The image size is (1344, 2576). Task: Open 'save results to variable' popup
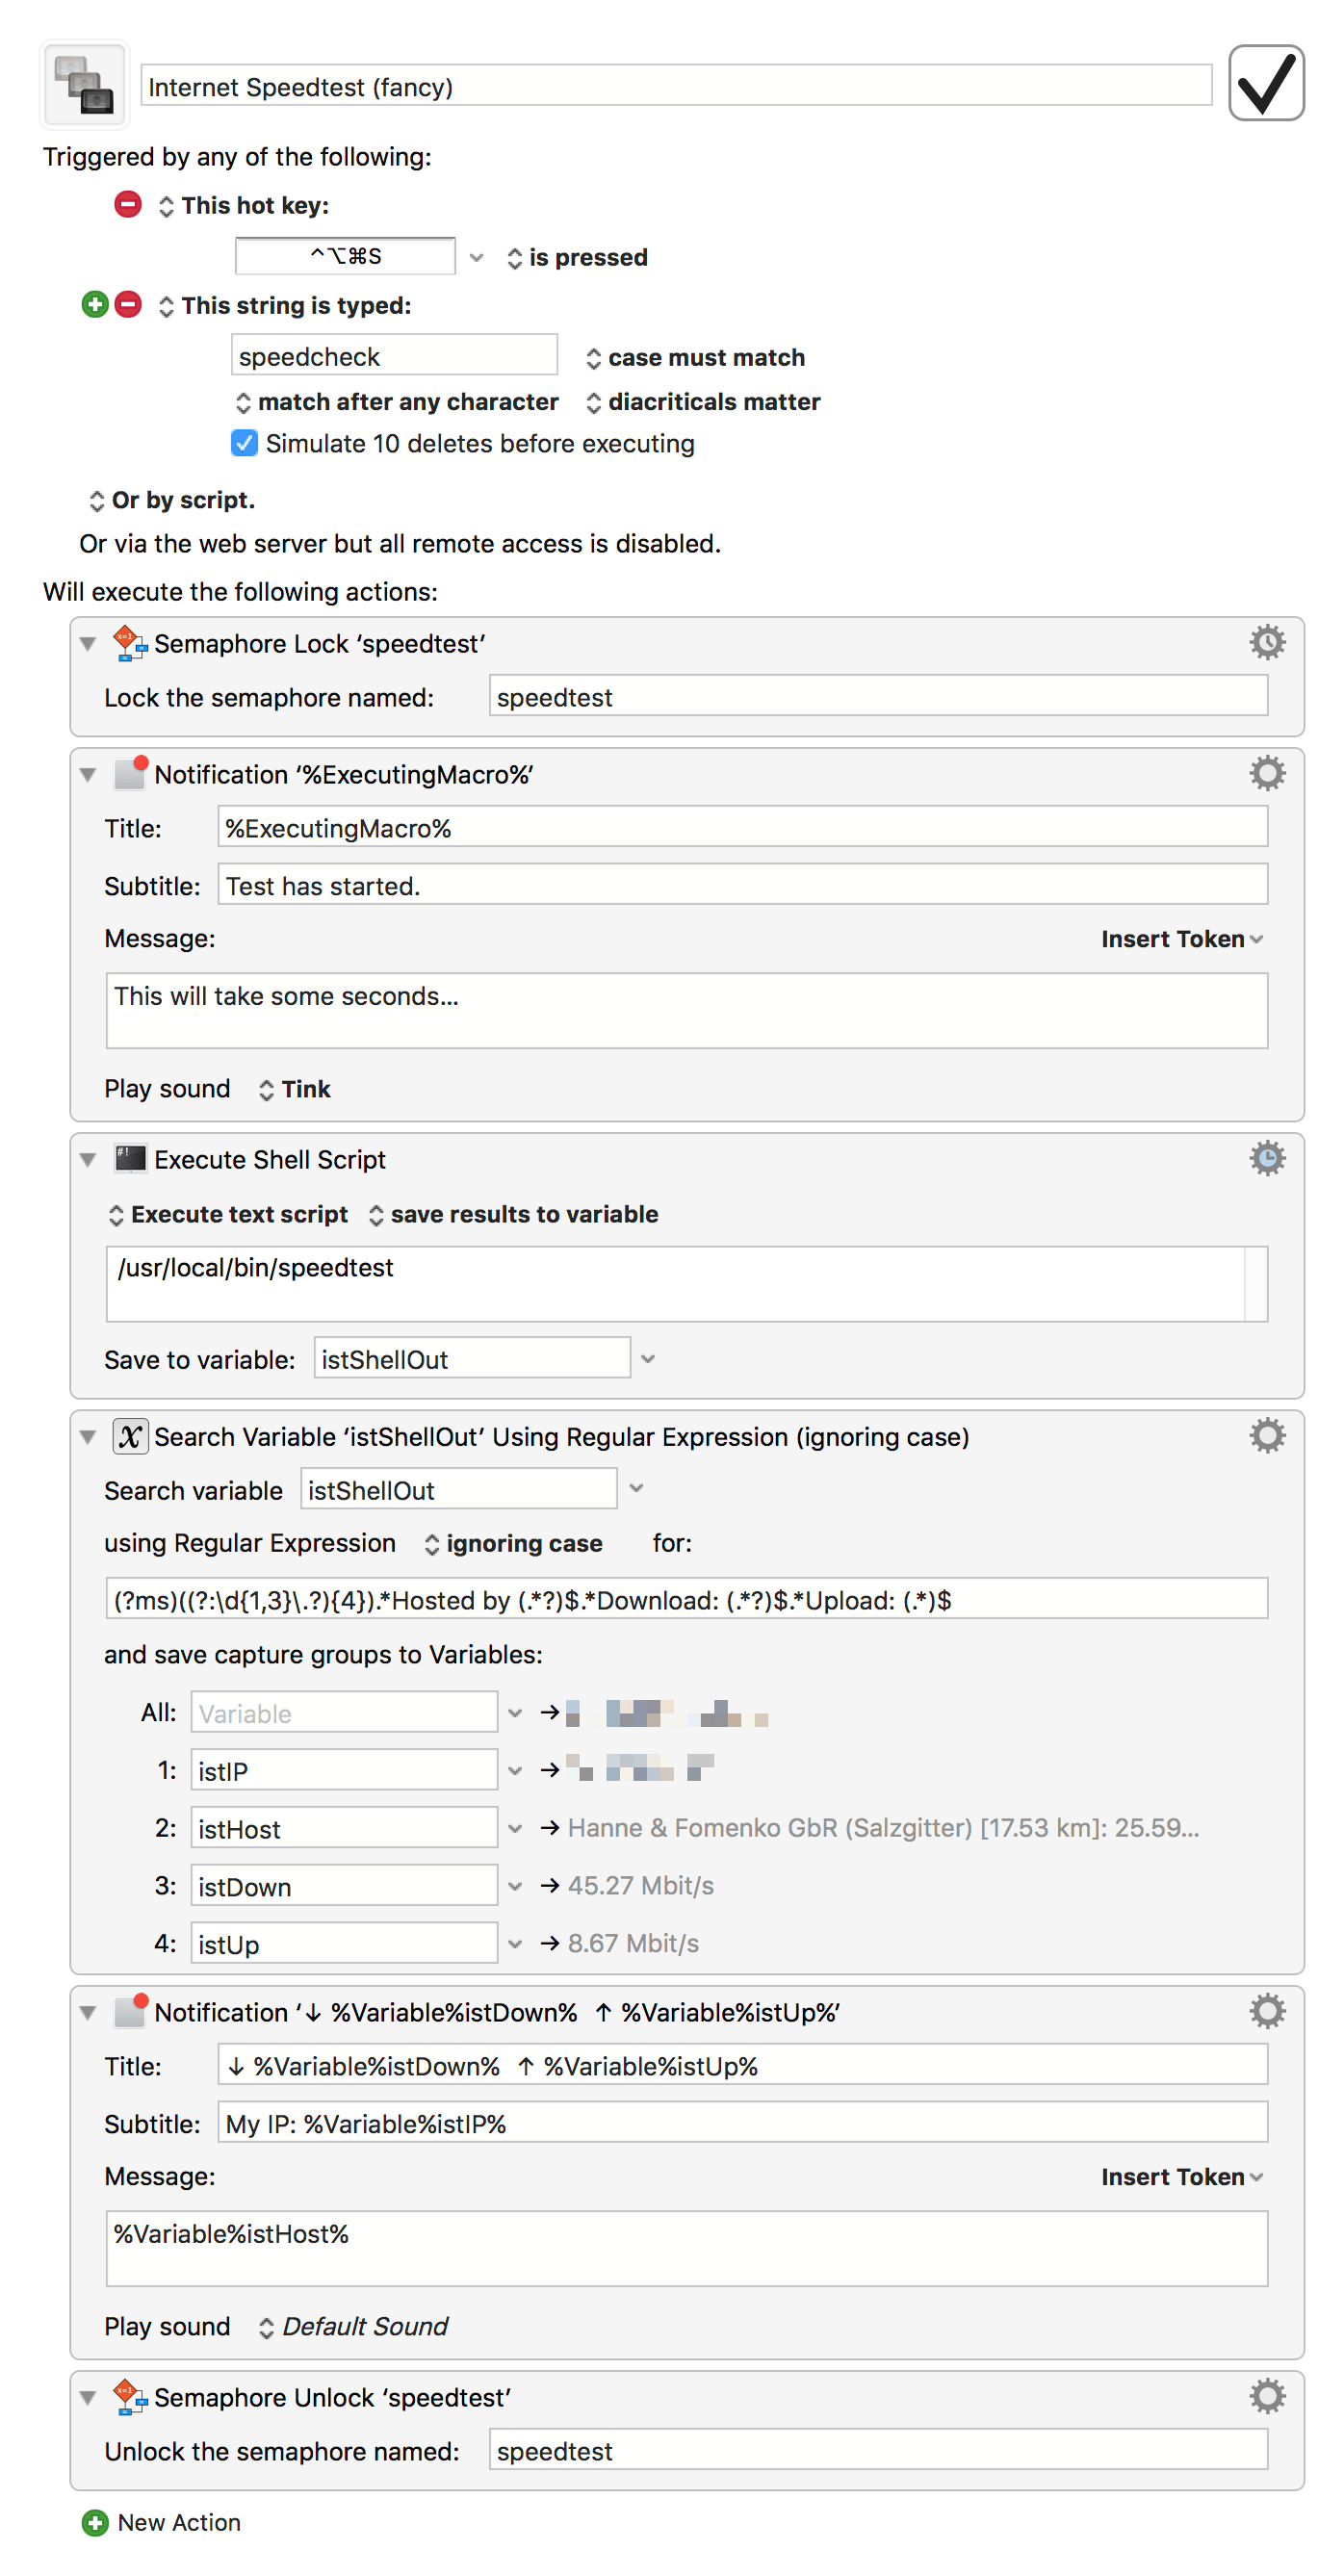pyautogui.click(x=513, y=1214)
